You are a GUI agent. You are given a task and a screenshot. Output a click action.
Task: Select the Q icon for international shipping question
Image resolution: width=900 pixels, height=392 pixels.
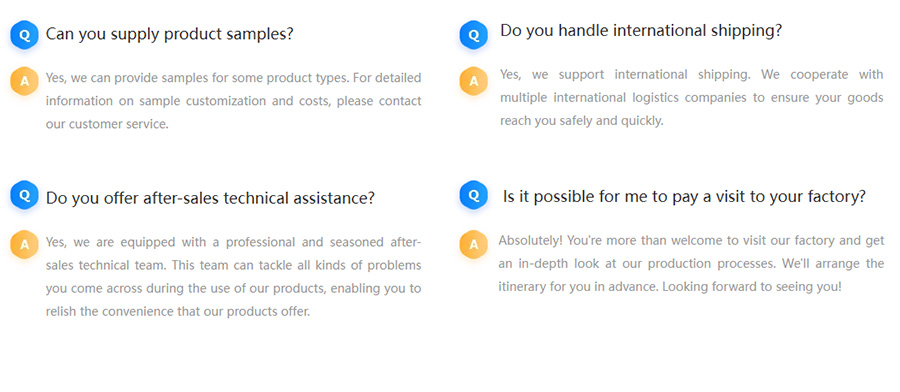pyautogui.click(x=474, y=35)
